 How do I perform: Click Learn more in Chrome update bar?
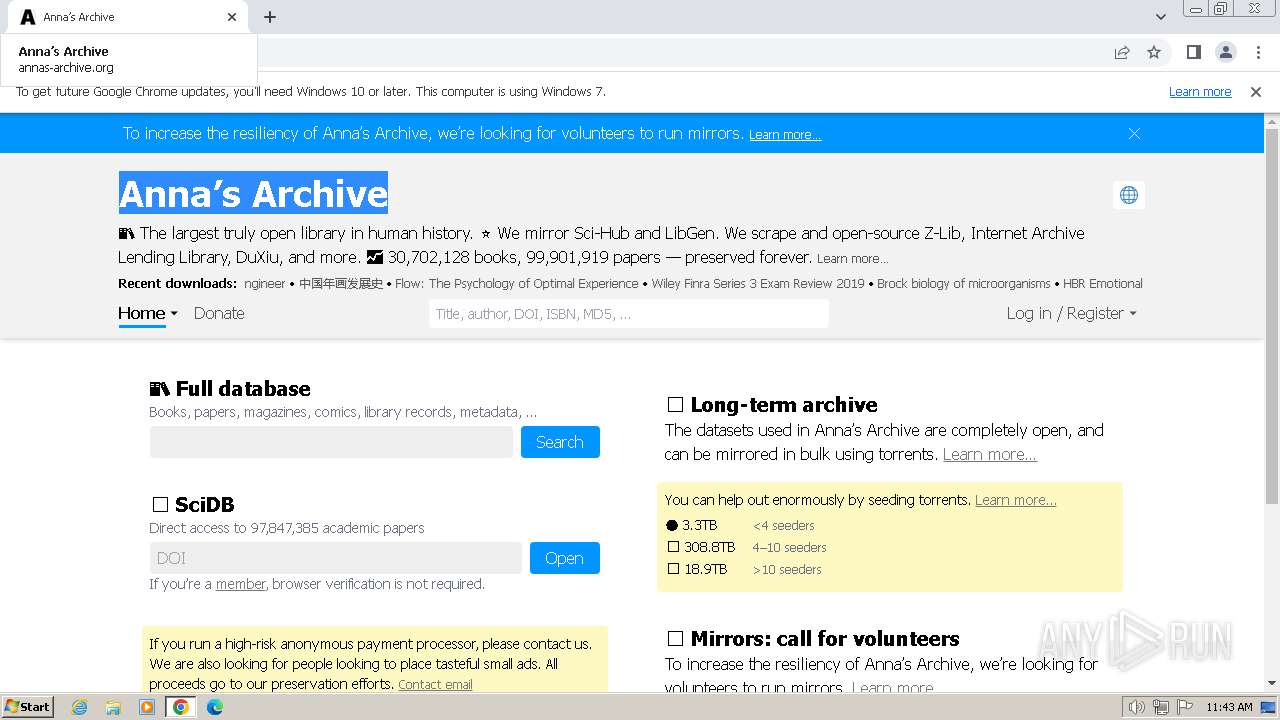coord(1200,92)
